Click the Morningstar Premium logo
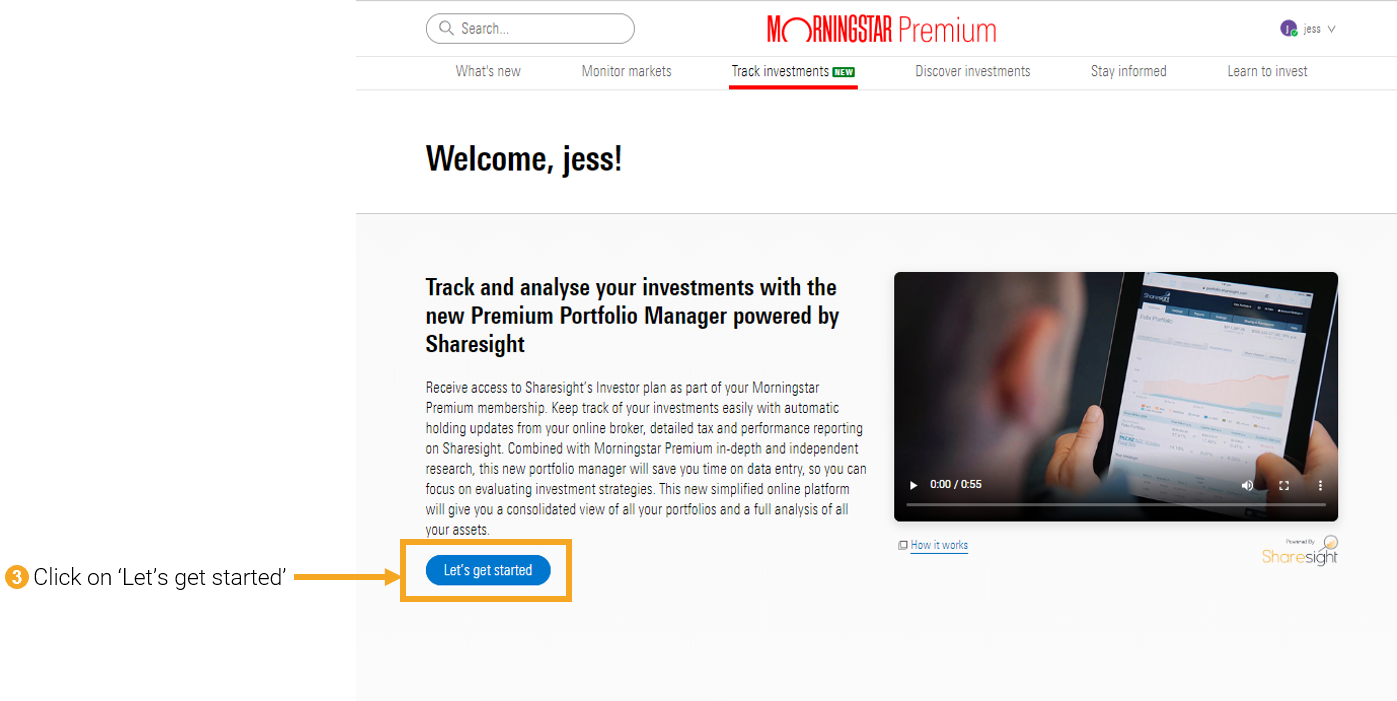Screen dimensions: 1397x701 882,29
